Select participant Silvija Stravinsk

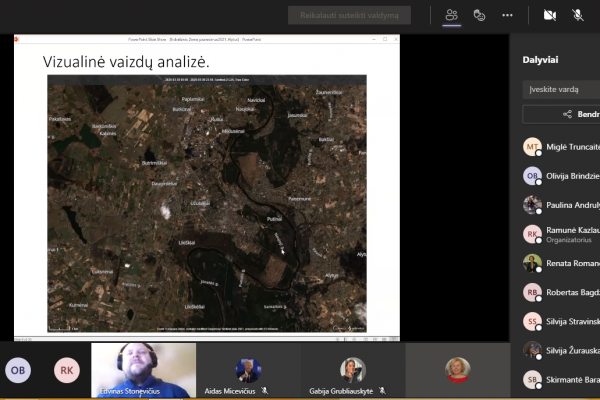click(561, 322)
